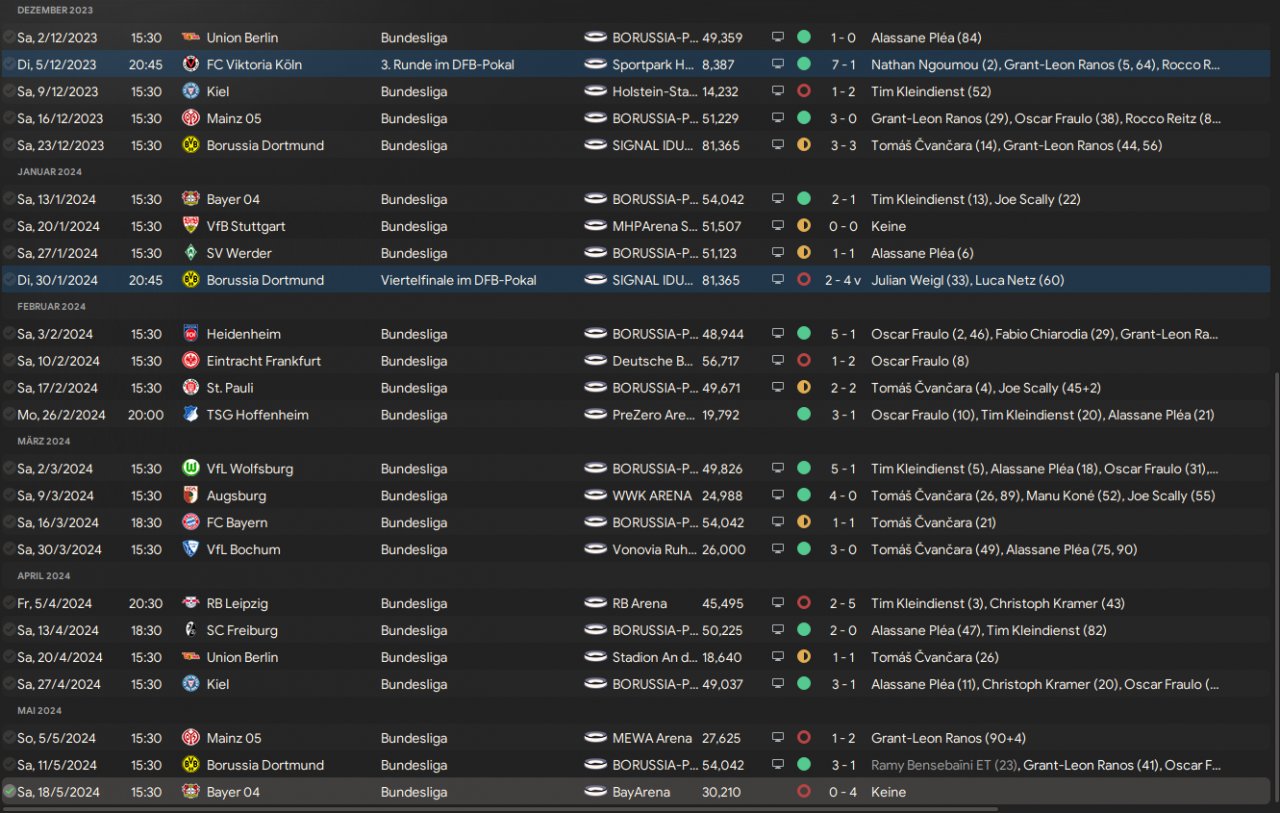Image resolution: width=1280 pixels, height=813 pixels.
Task: Click the 2 - 5 score against RB Leipzig
Action: click(x=844, y=605)
